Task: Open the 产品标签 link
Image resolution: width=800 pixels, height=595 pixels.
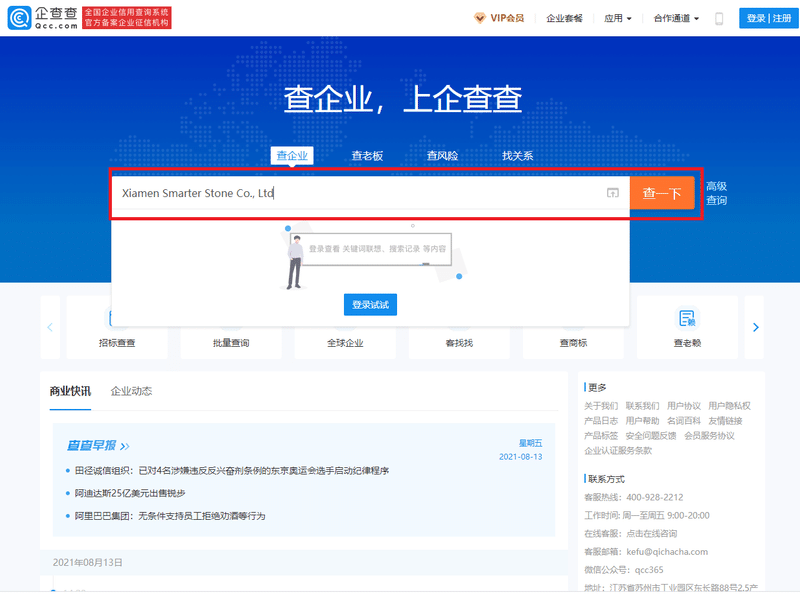Action: [x=601, y=435]
